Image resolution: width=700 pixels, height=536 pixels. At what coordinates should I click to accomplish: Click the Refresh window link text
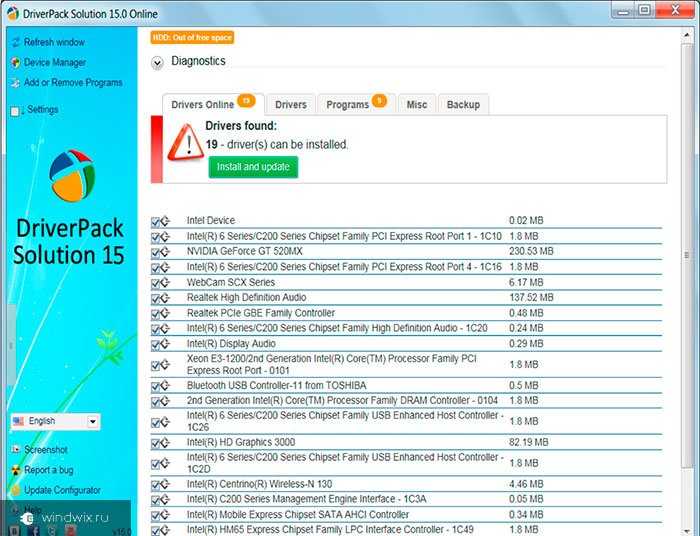tap(54, 42)
